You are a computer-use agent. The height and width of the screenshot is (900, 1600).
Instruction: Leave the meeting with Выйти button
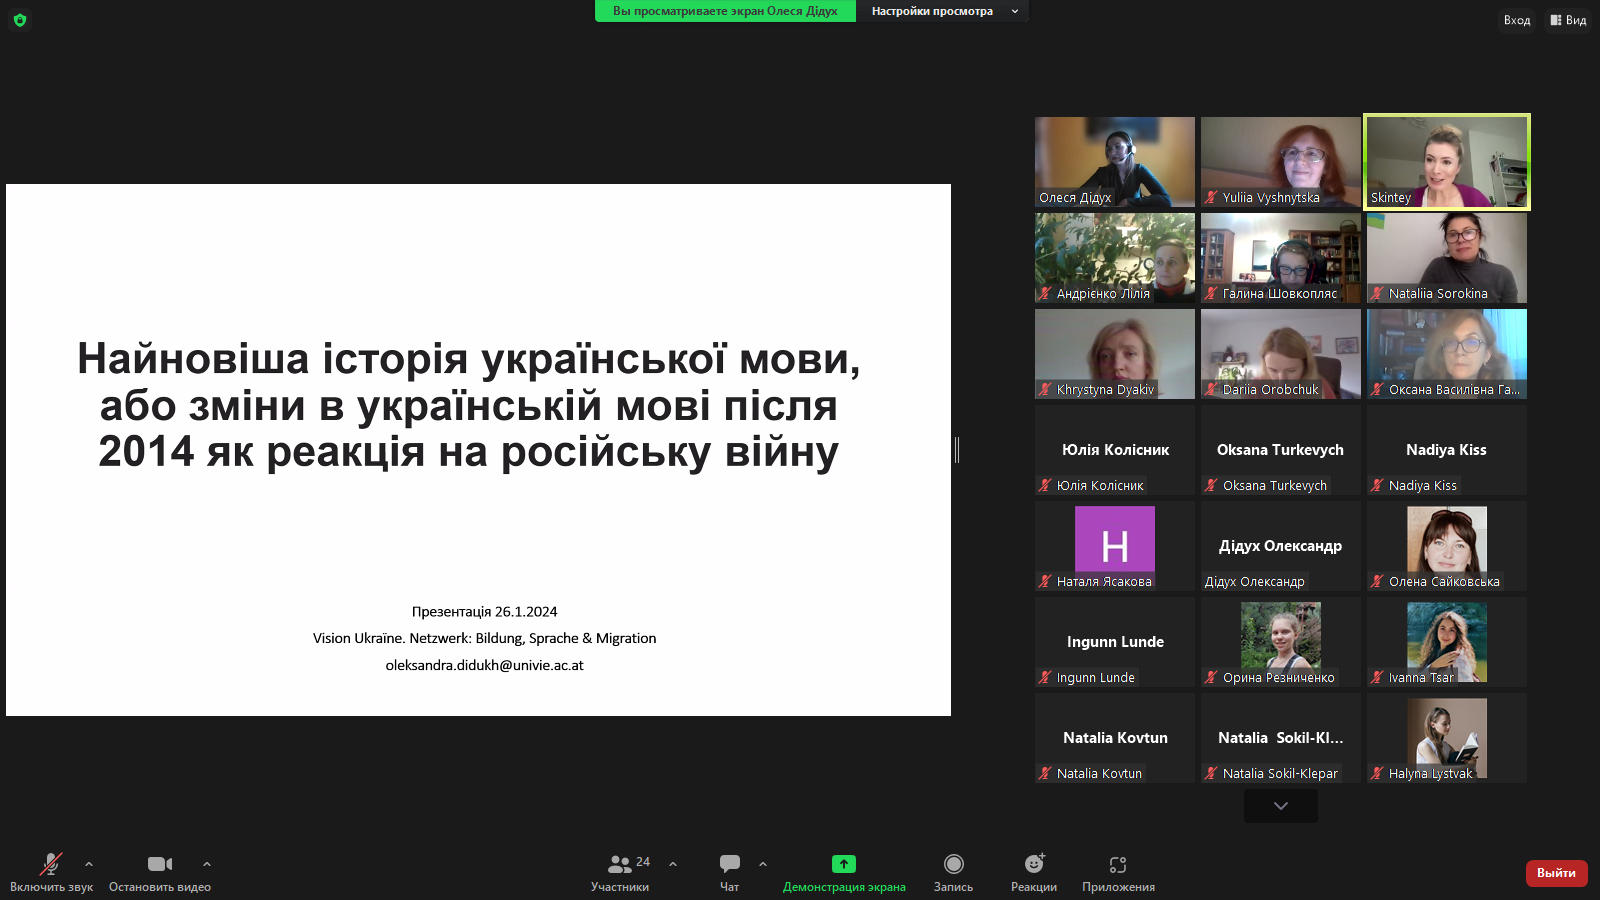[x=1556, y=873]
